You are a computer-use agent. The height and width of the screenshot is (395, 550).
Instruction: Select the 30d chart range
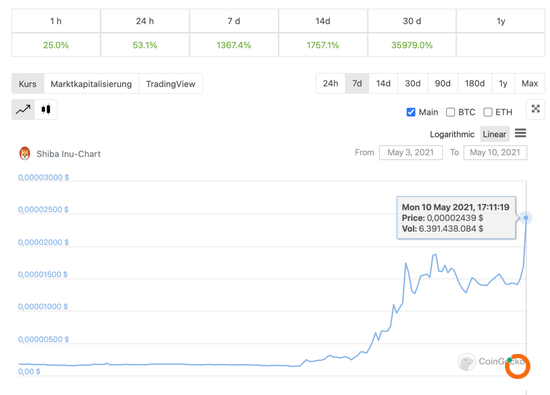(412, 83)
